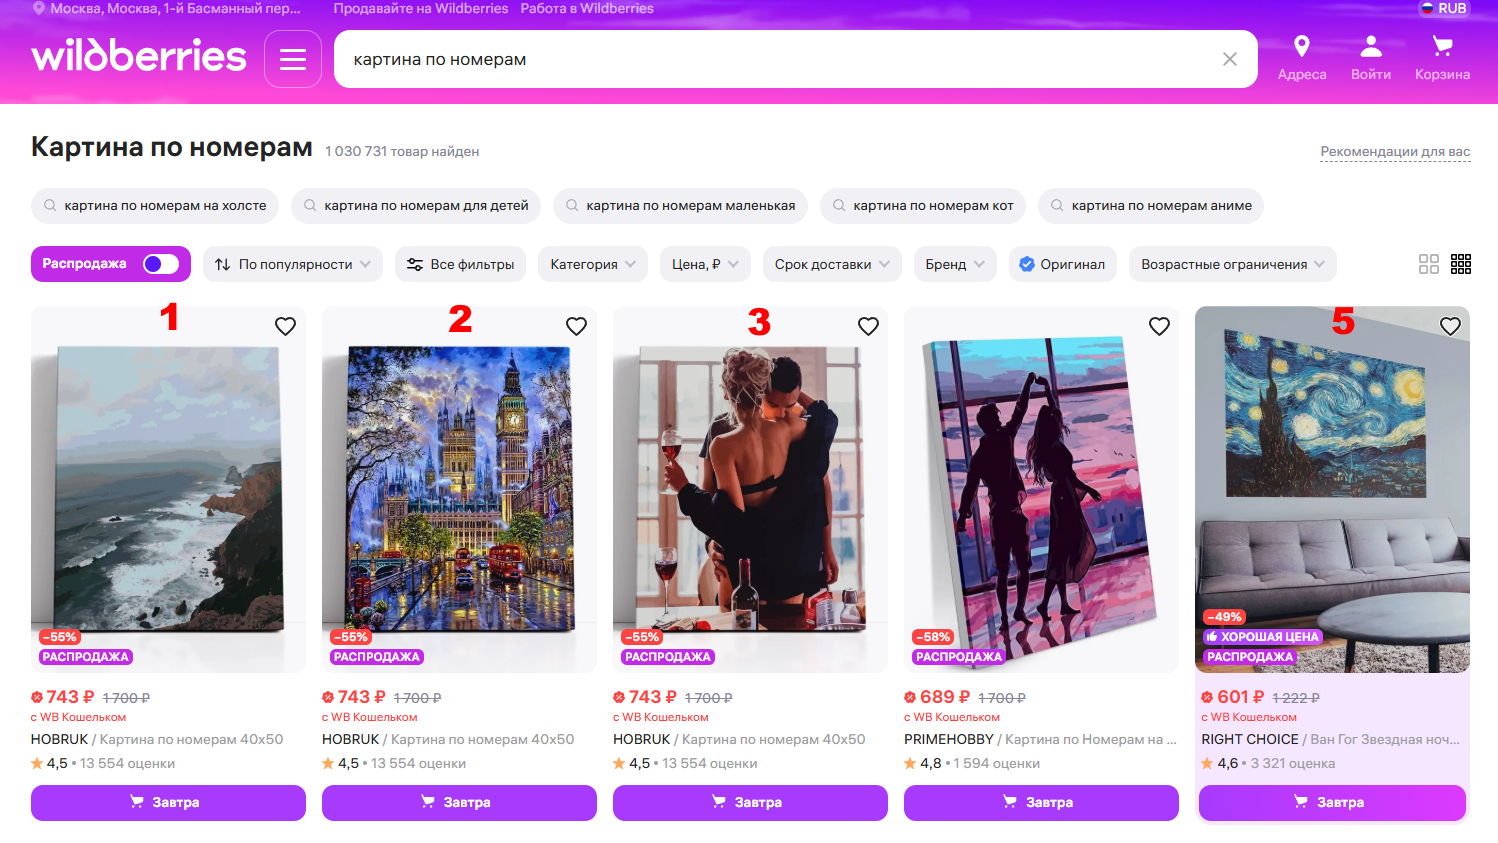Viewport: 1498px width, 843px height.
Task: Choose suggestion картина по номерам для детей
Action: pyautogui.click(x=416, y=205)
